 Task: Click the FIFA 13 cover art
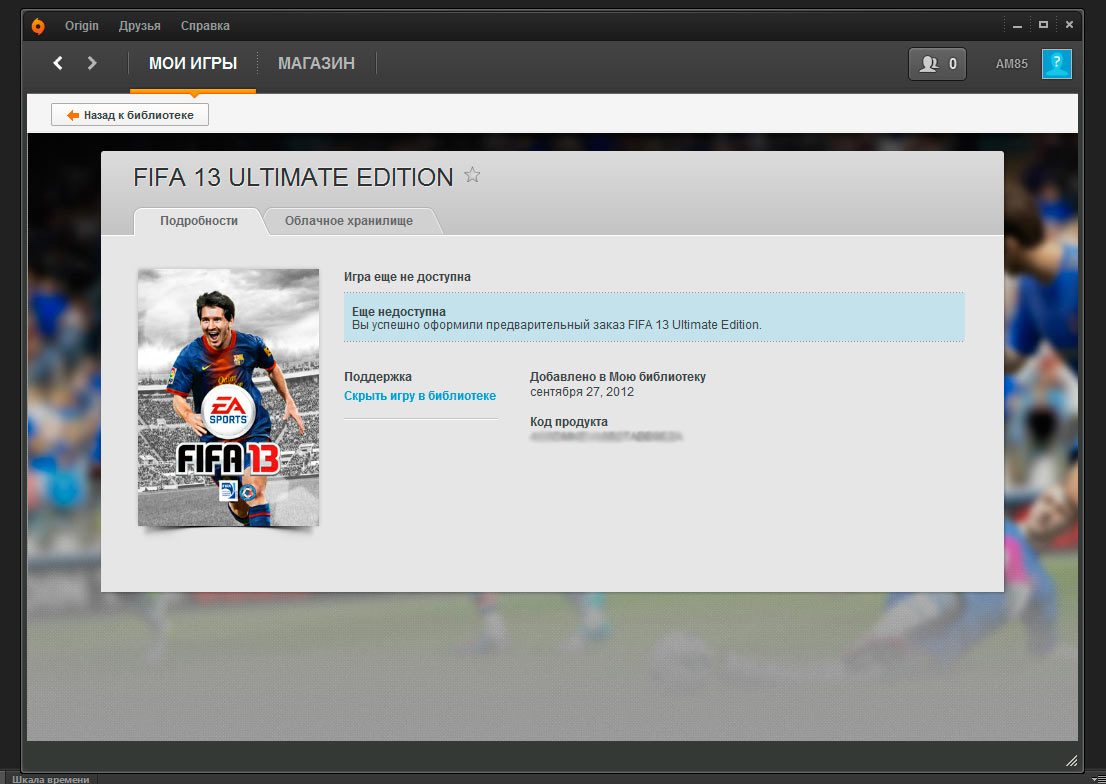pyautogui.click(x=229, y=397)
